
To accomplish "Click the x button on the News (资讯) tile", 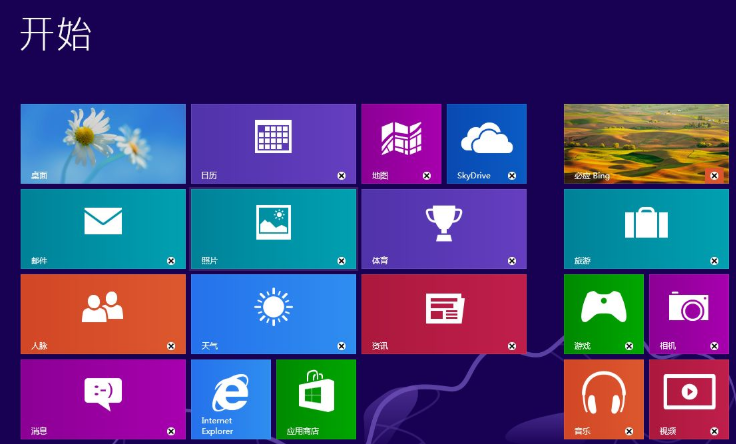I will tap(512, 346).
